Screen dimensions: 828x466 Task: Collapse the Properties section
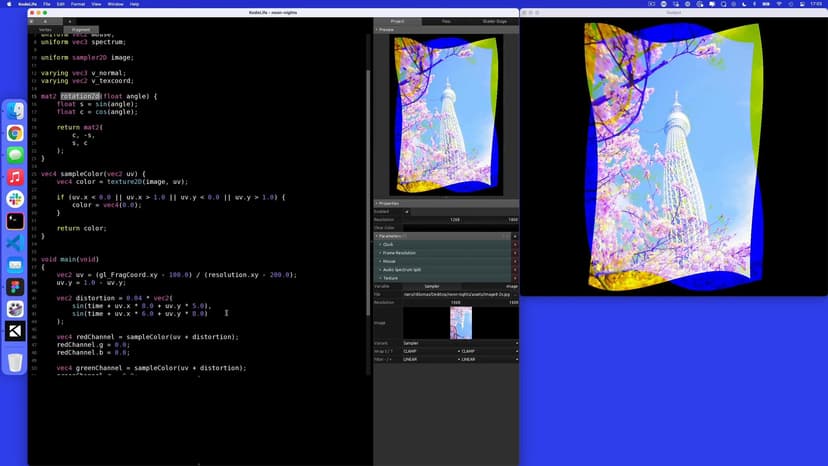377,203
